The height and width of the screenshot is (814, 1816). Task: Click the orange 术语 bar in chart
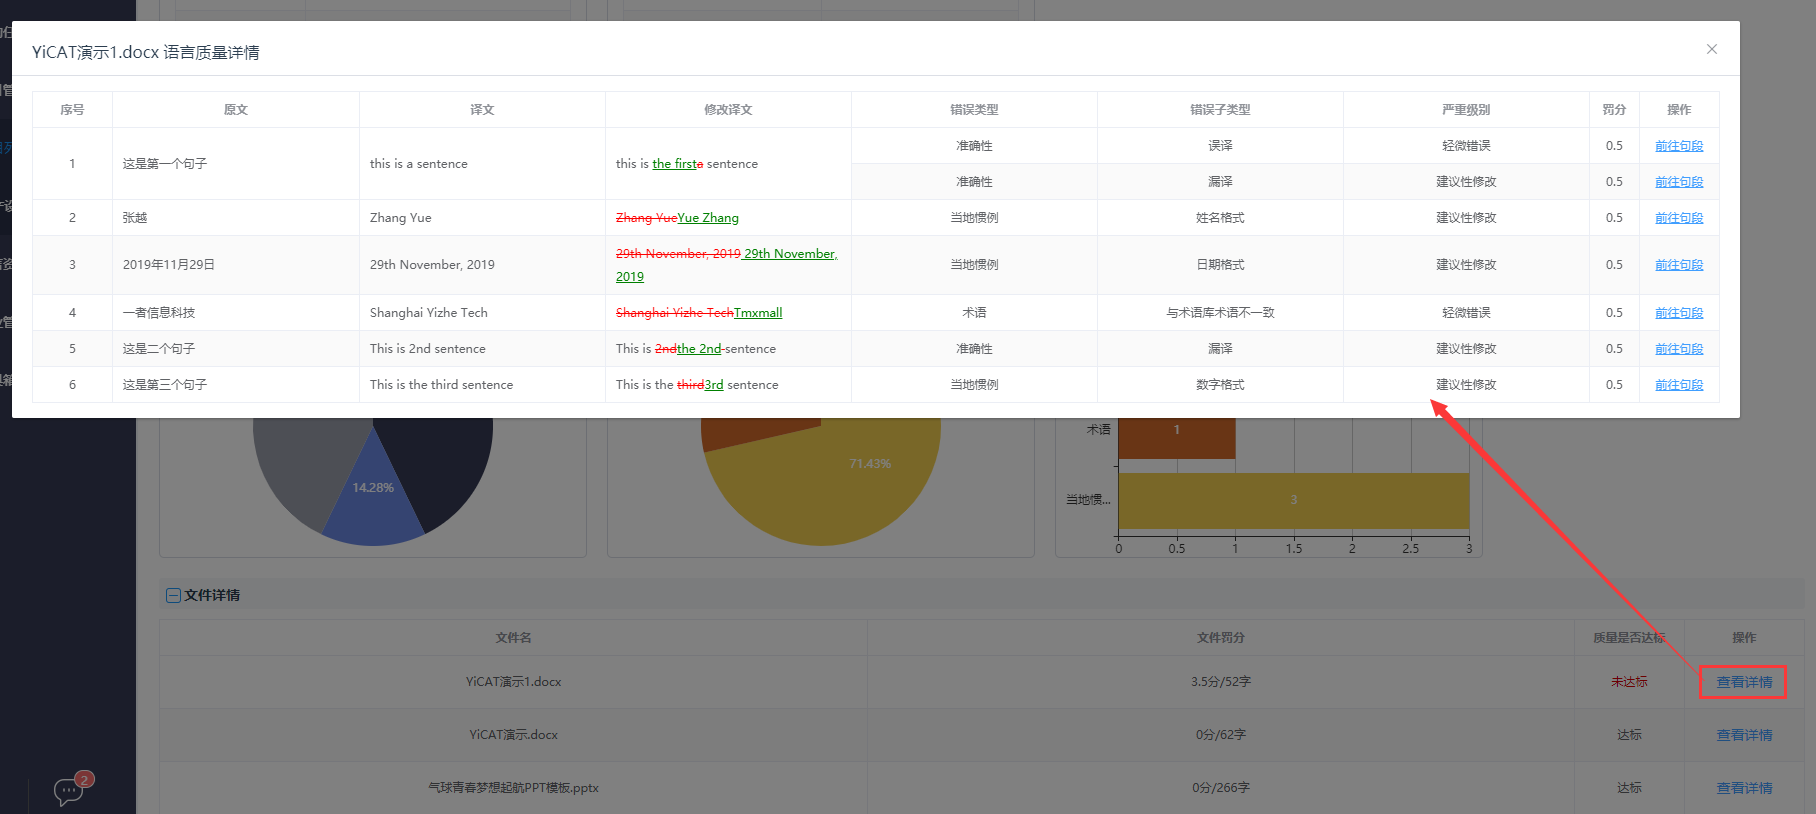tap(1176, 437)
